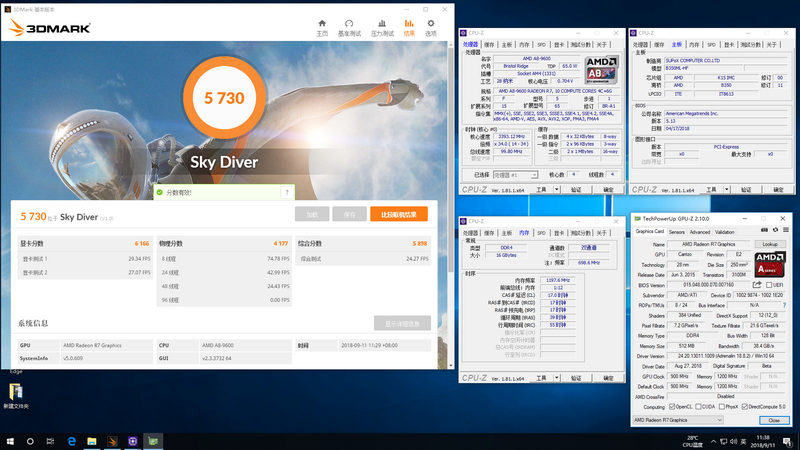This screenshot has height=450, width=800.
Task: Click the GPU-Z refresh icon
Action: tap(775, 230)
